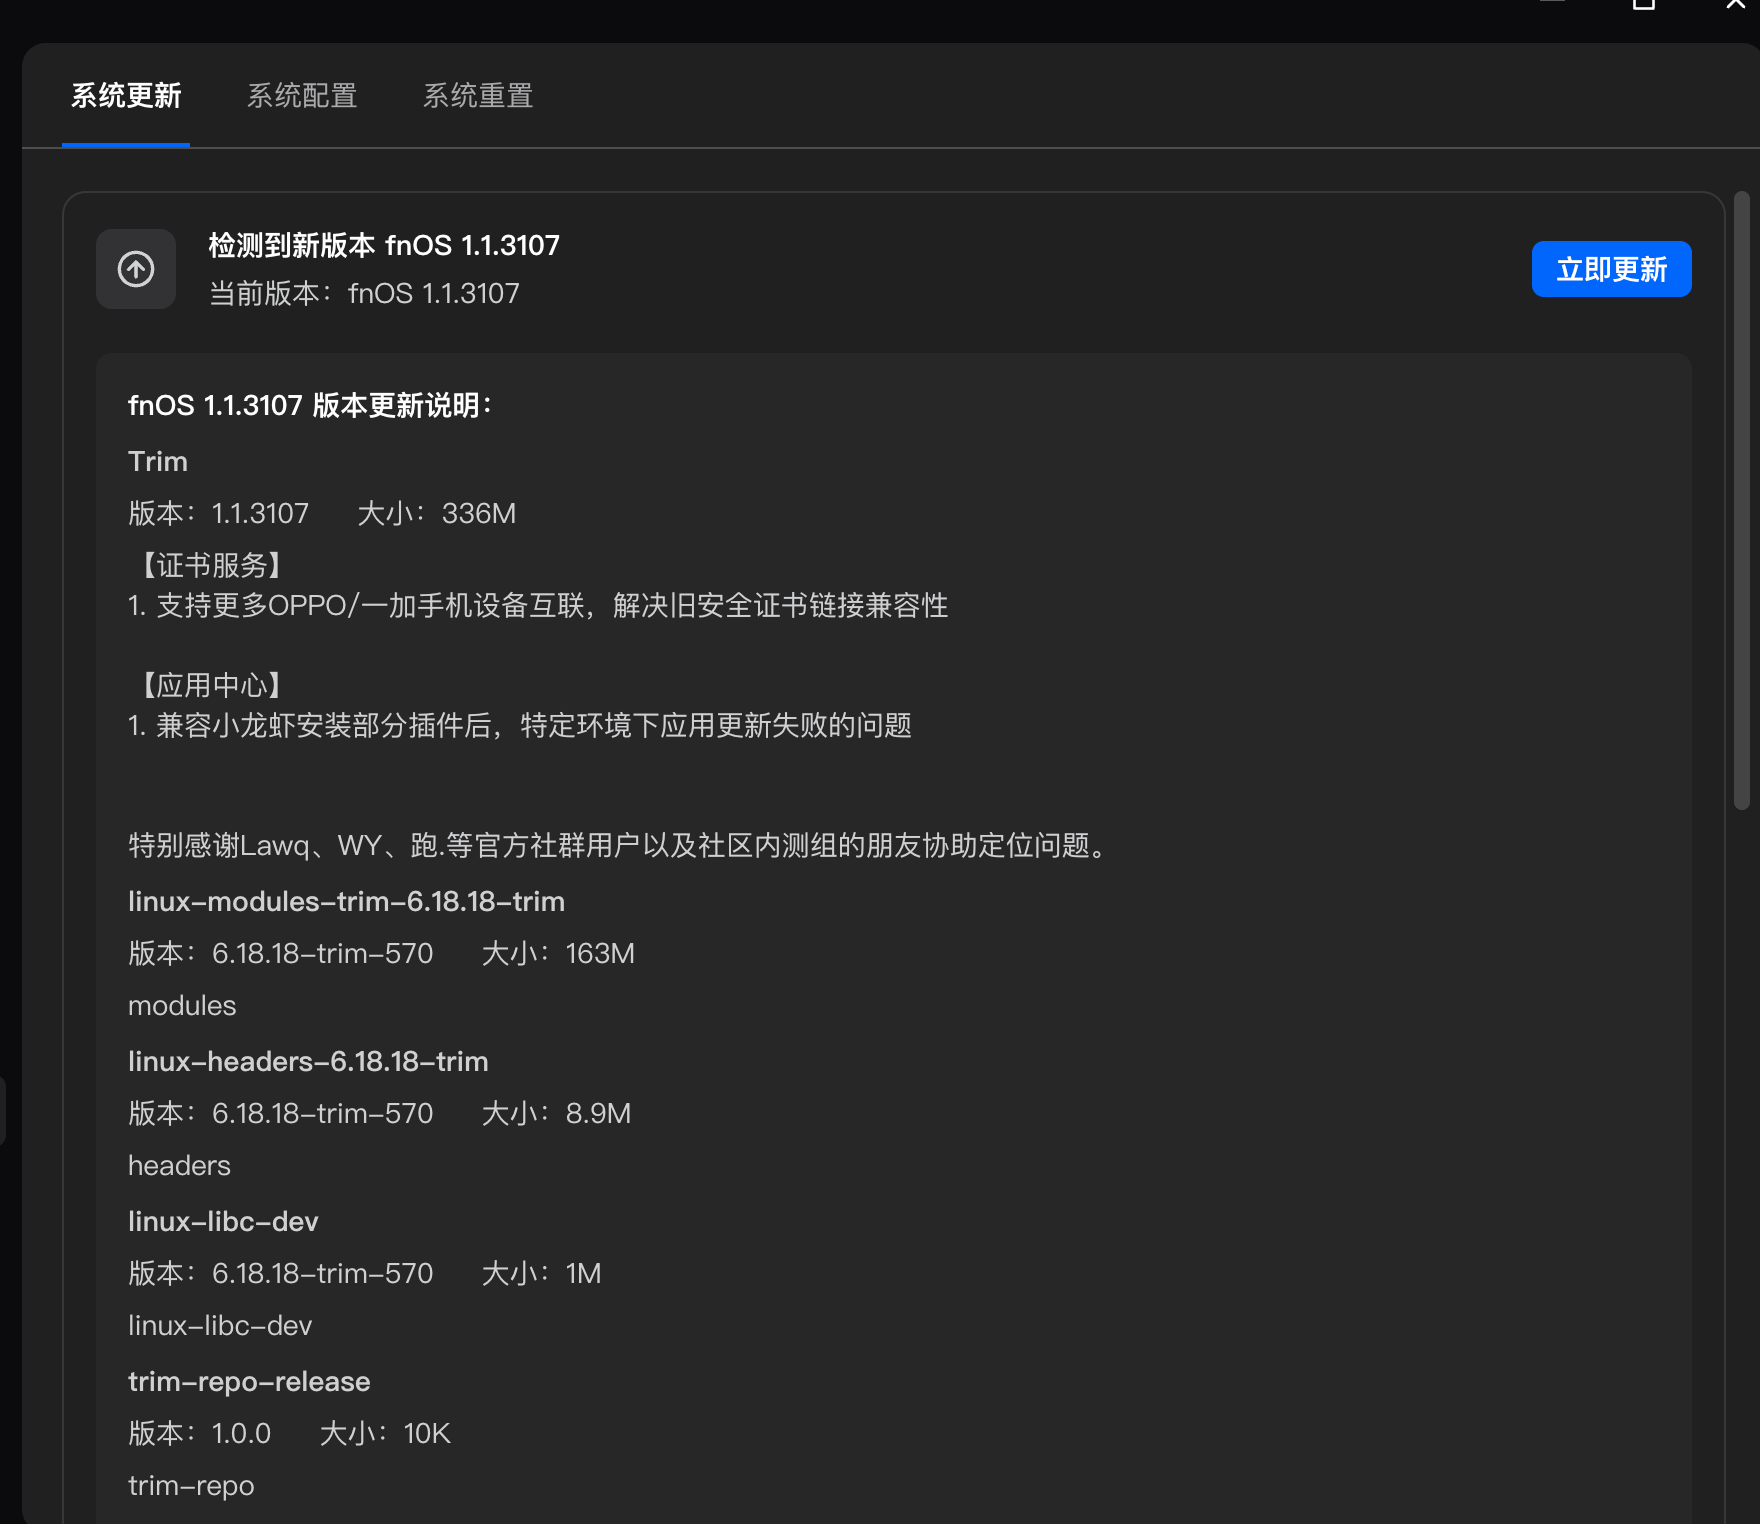
Task: Click the maximize window icon
Action: click(x=1644, y=4)
